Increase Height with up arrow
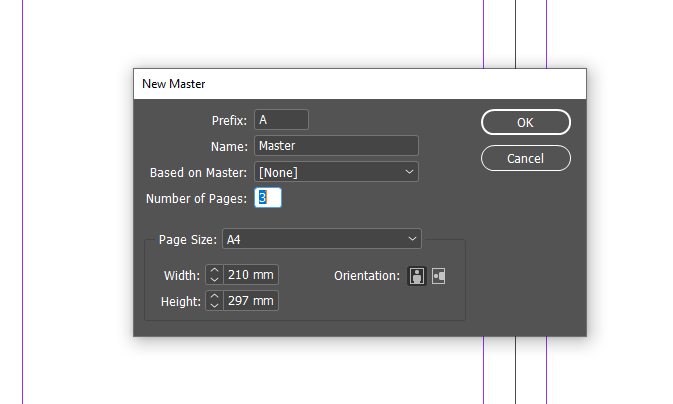The width and height of the screenshot is (673, 404). pyautogui.click(x=214, y=296)
